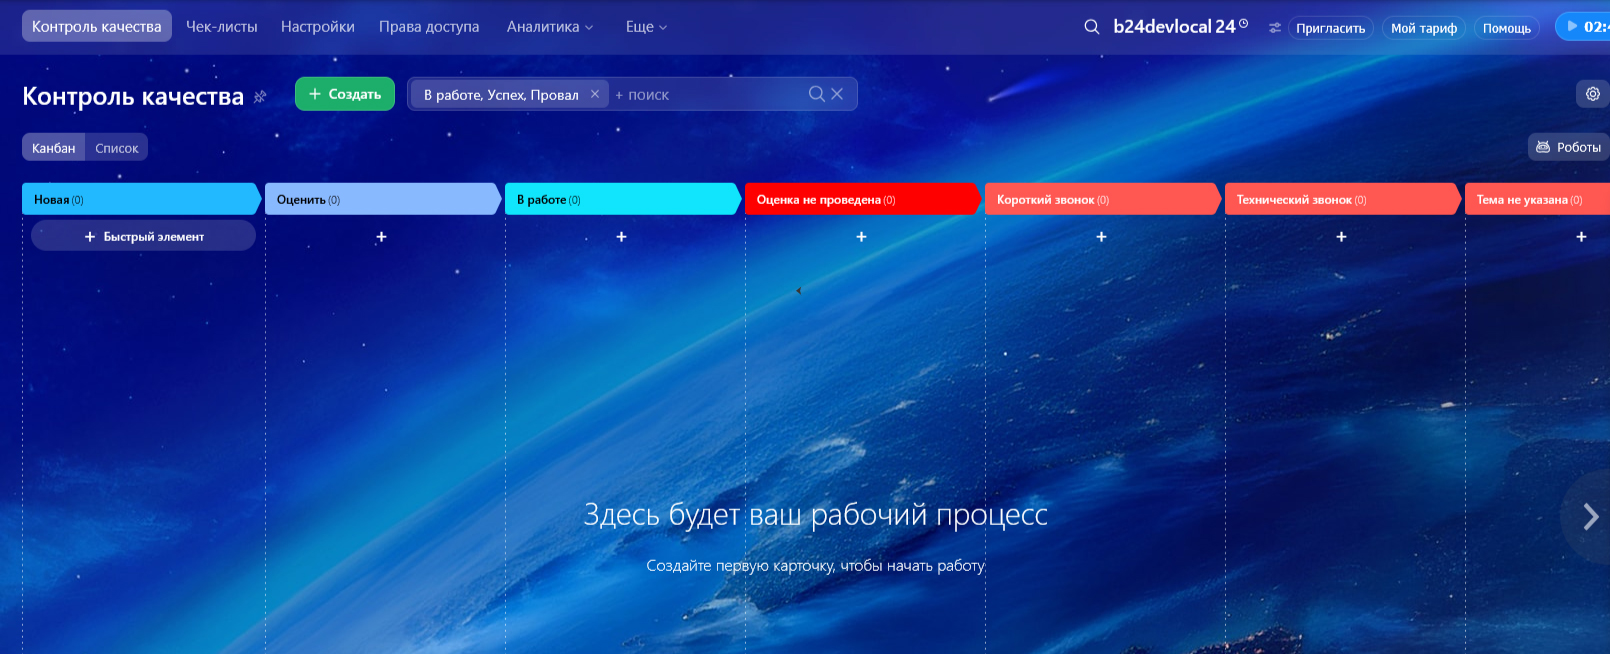Expand the Еще menu
The height and width of the screenshot is (654, 1610).
click(x=646, y=27)
